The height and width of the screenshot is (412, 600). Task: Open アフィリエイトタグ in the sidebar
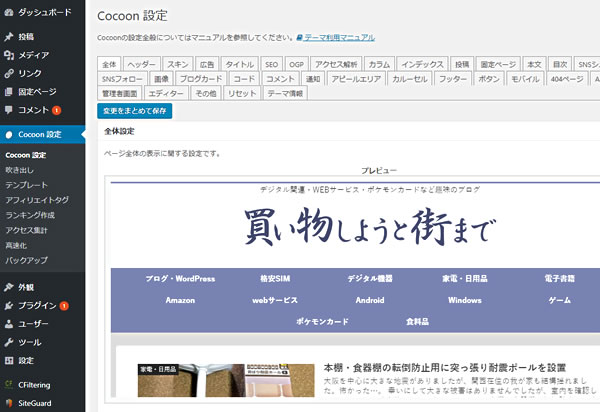click(x=37, y=200)
